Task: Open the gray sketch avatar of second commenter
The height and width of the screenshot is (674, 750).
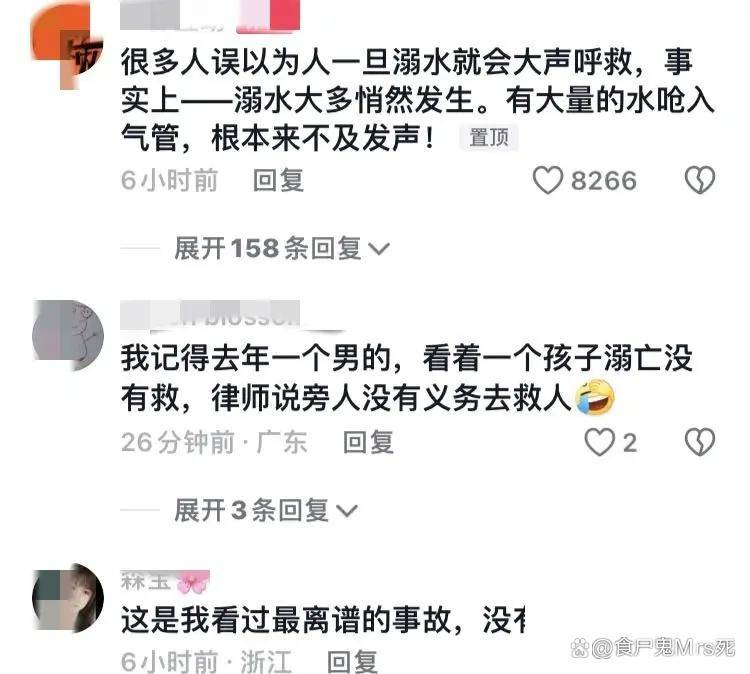Action: 68,335
